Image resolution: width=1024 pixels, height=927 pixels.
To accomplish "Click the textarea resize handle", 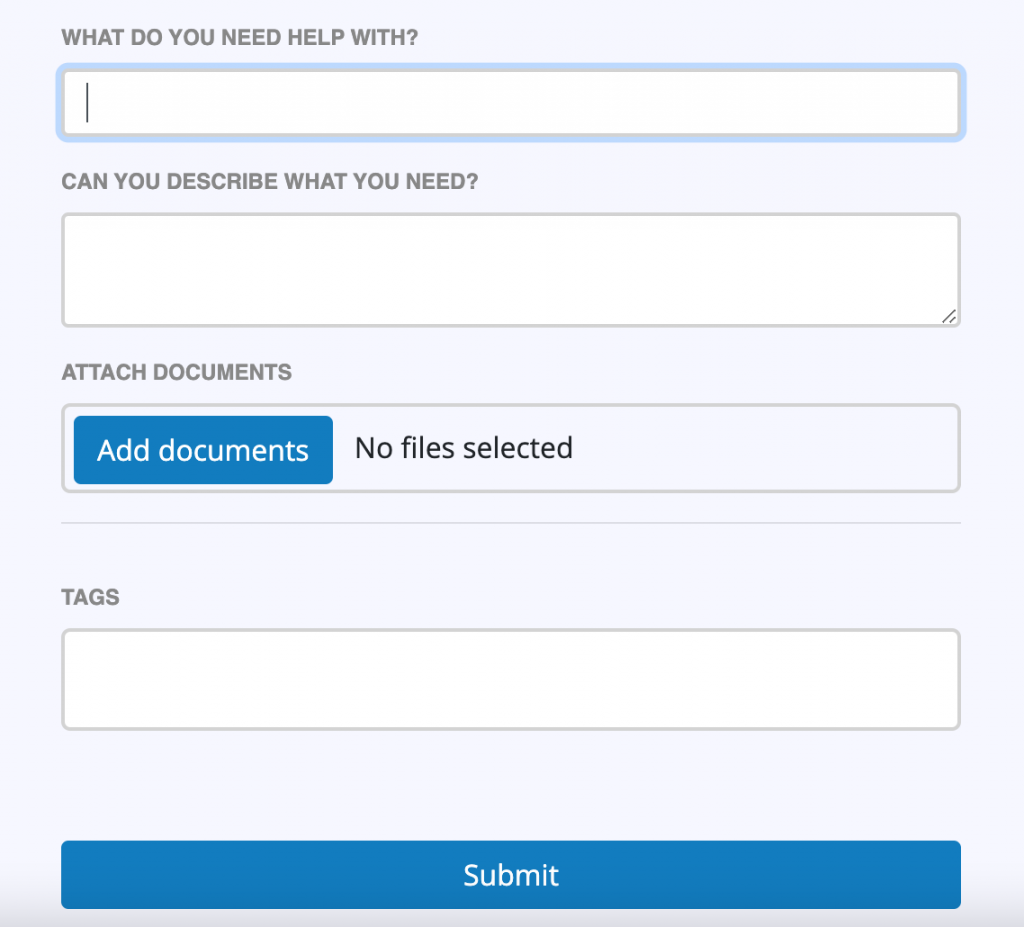I will click(x=950, y=318).
